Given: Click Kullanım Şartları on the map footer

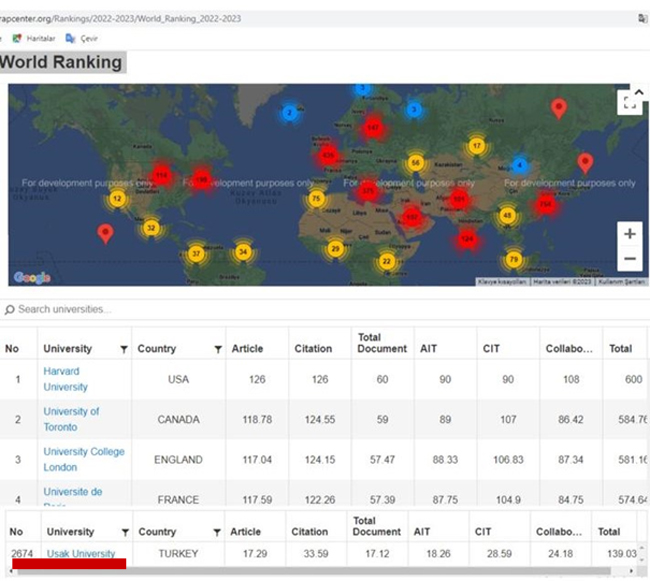Looking at the screenshot, I should pos(621,282).
